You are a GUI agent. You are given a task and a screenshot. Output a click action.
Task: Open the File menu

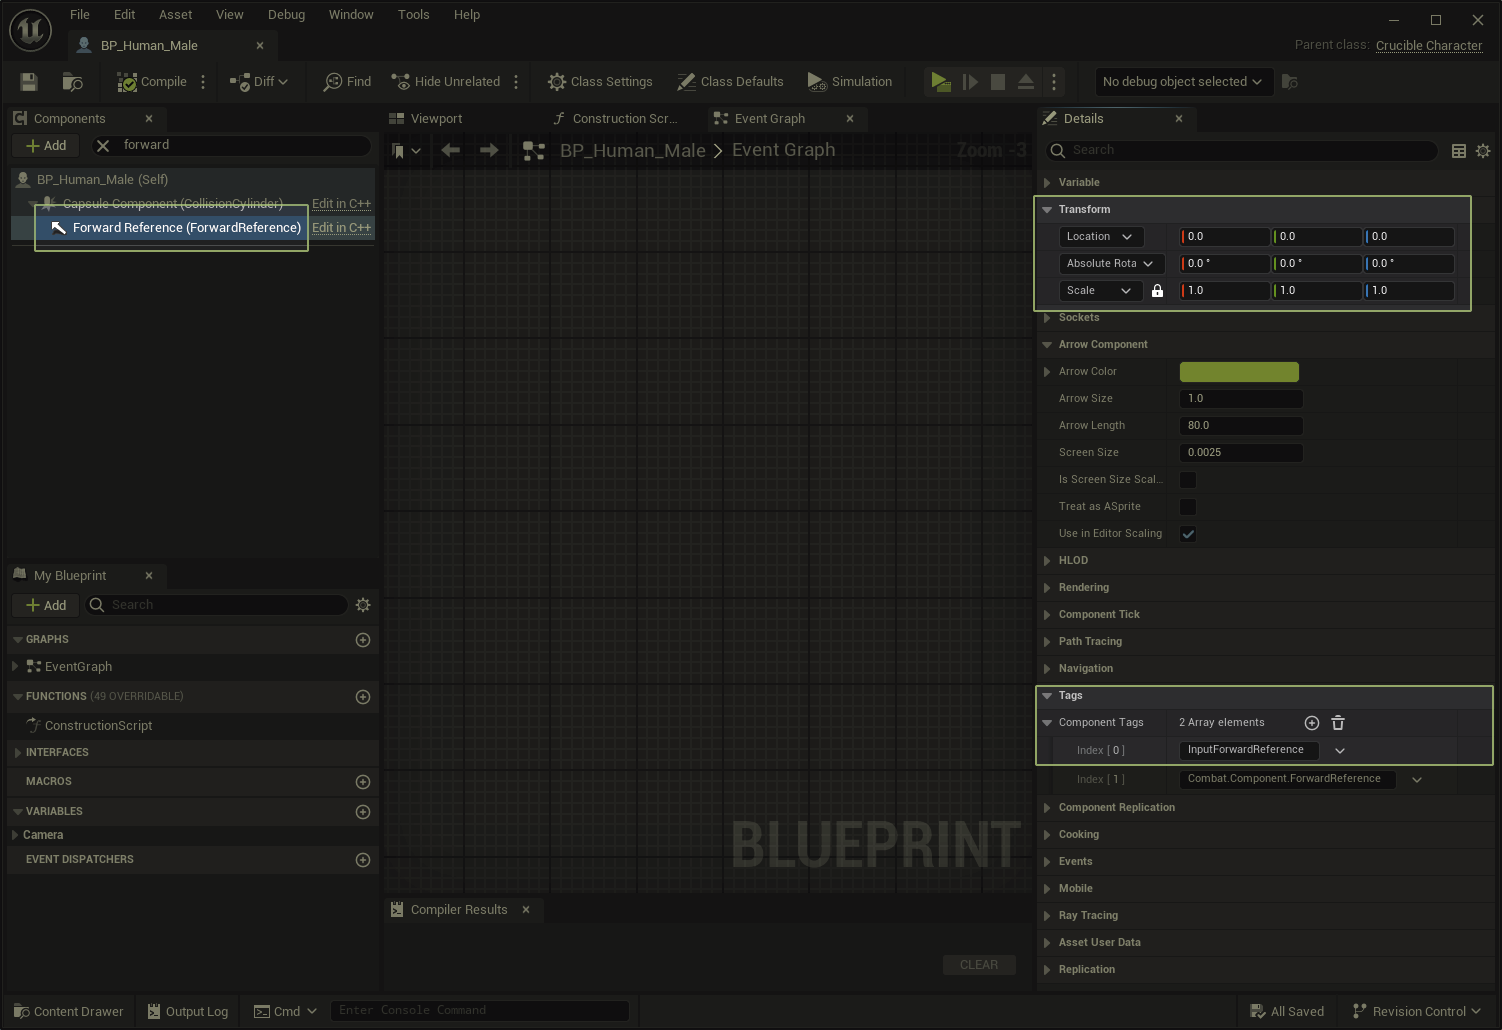coord(80,15)
